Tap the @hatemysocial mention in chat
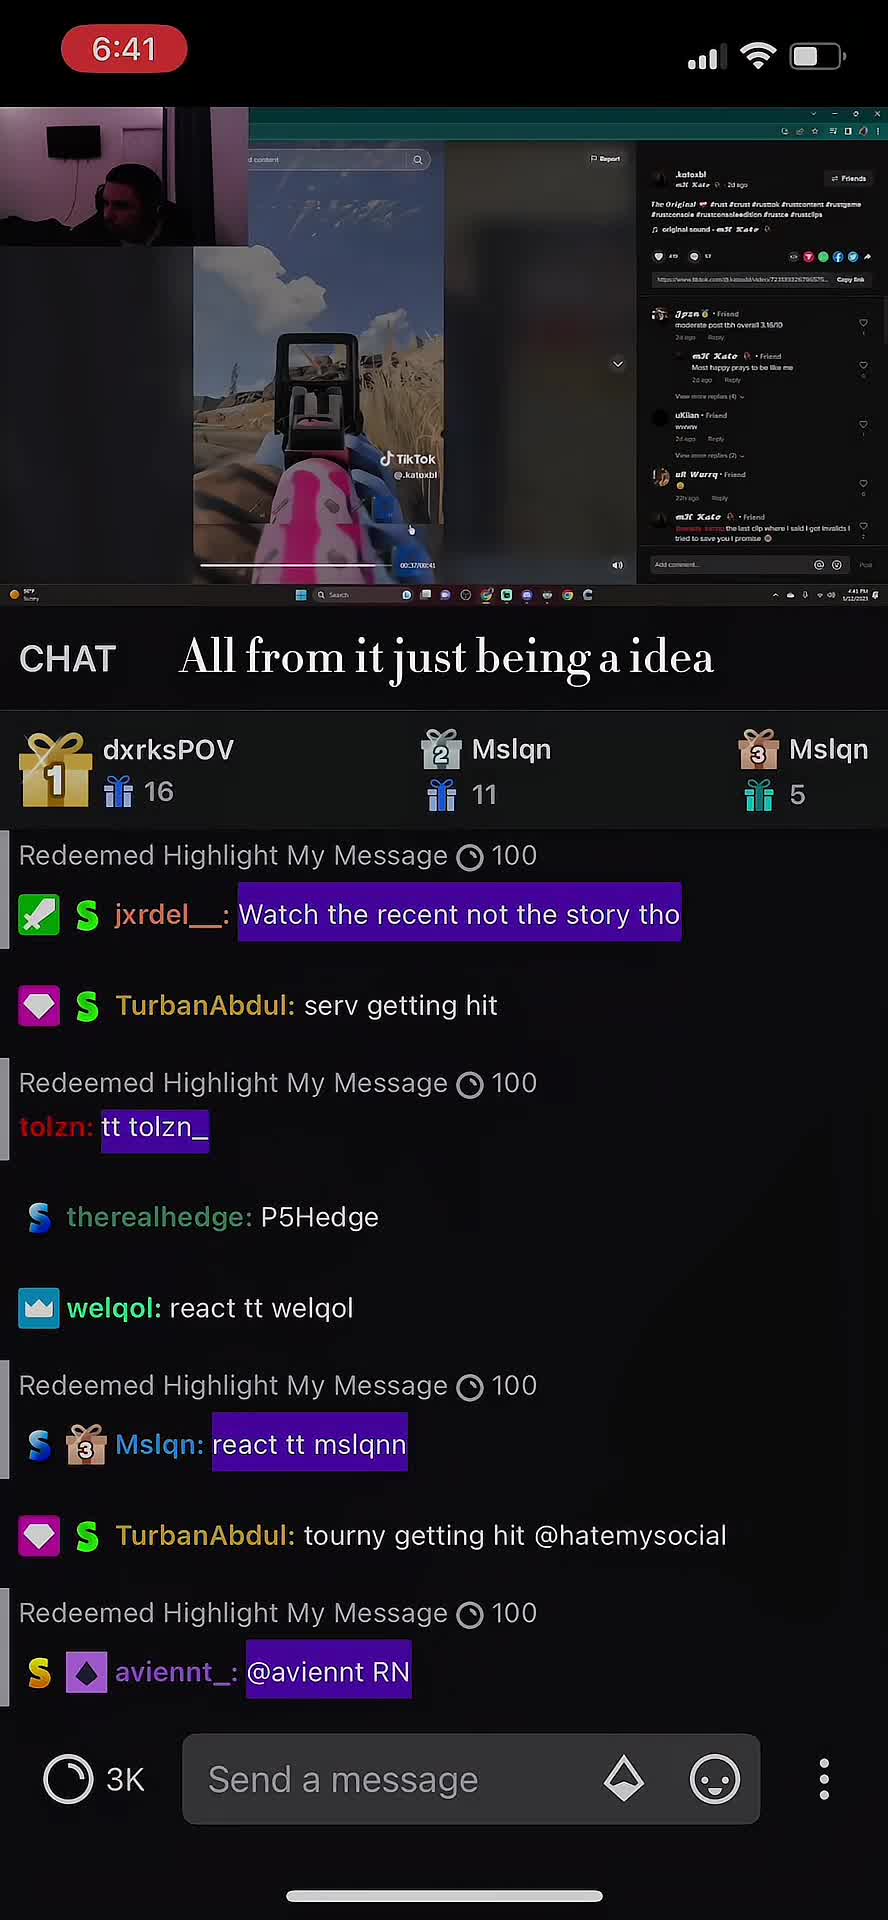Viewport: 888px width, 1920px height. pyautogui.click(x=630, y=1536)
